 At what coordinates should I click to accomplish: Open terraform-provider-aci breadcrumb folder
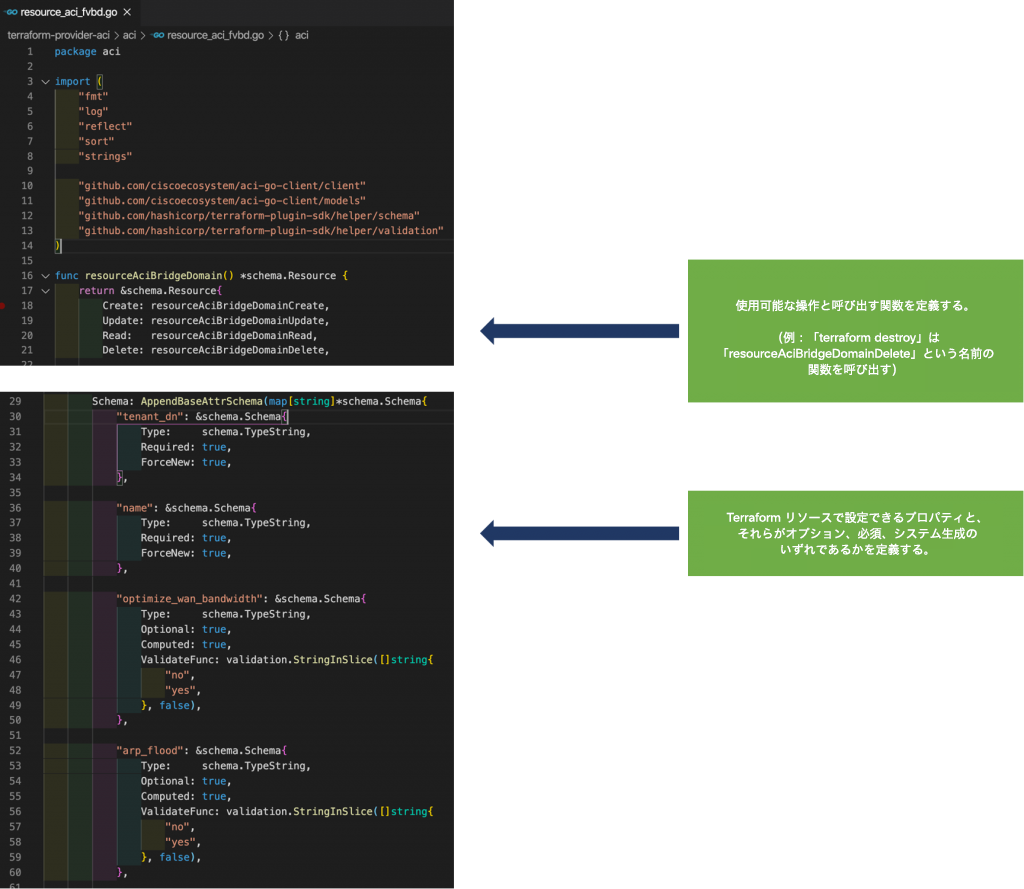point(58,35)
